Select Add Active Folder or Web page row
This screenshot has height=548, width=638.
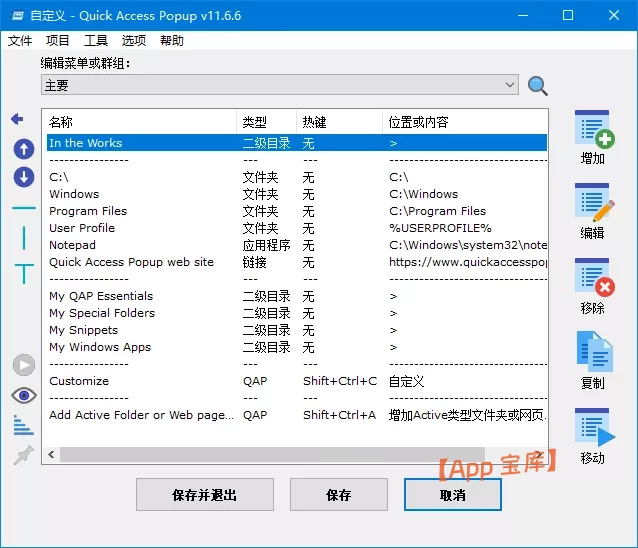(x=297, y=415)
